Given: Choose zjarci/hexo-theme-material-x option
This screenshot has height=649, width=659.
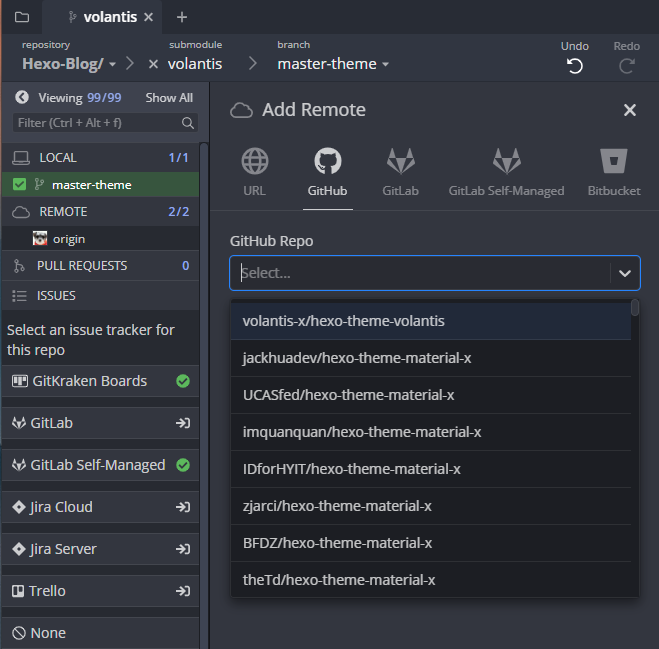Looking at the screenshot, I should pos(431,506).
